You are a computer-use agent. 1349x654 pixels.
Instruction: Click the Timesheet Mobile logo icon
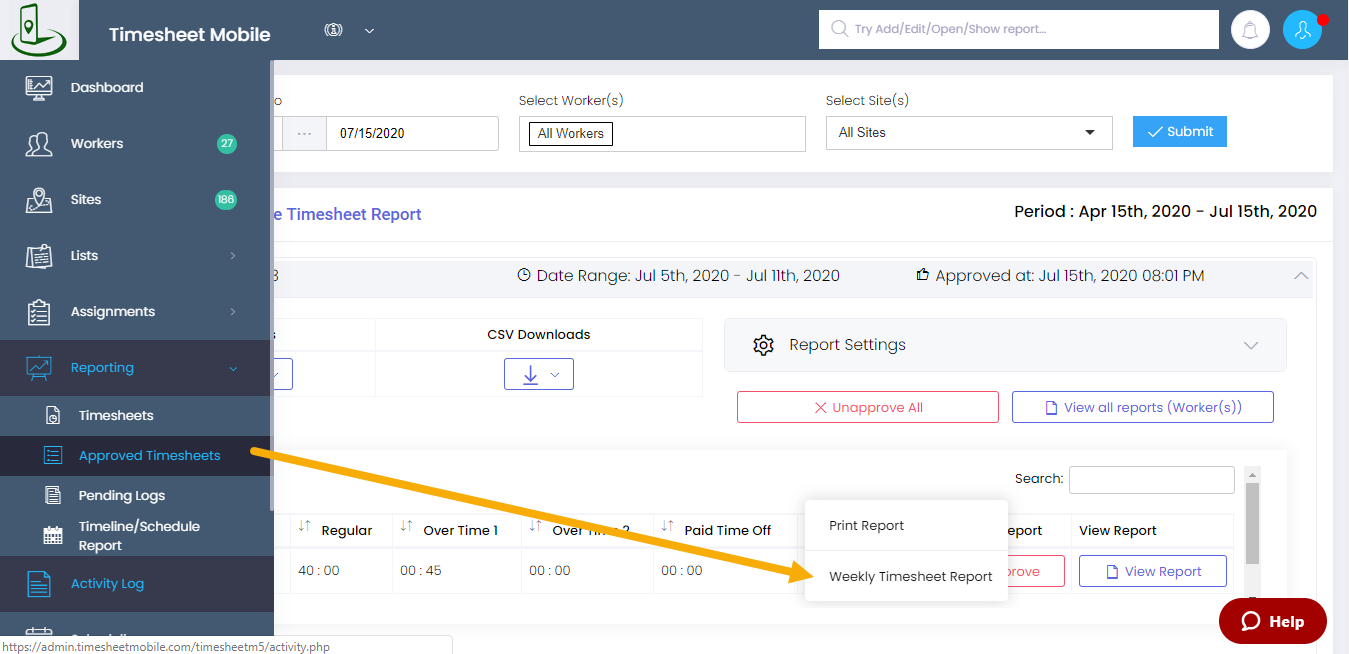point(38,30)
